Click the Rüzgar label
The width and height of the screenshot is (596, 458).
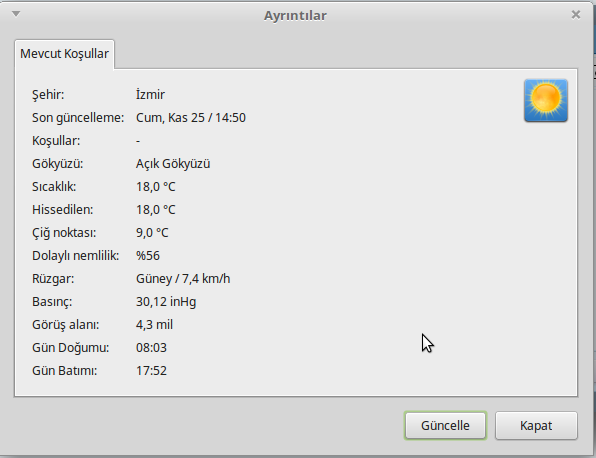click(x=53, y=279)
